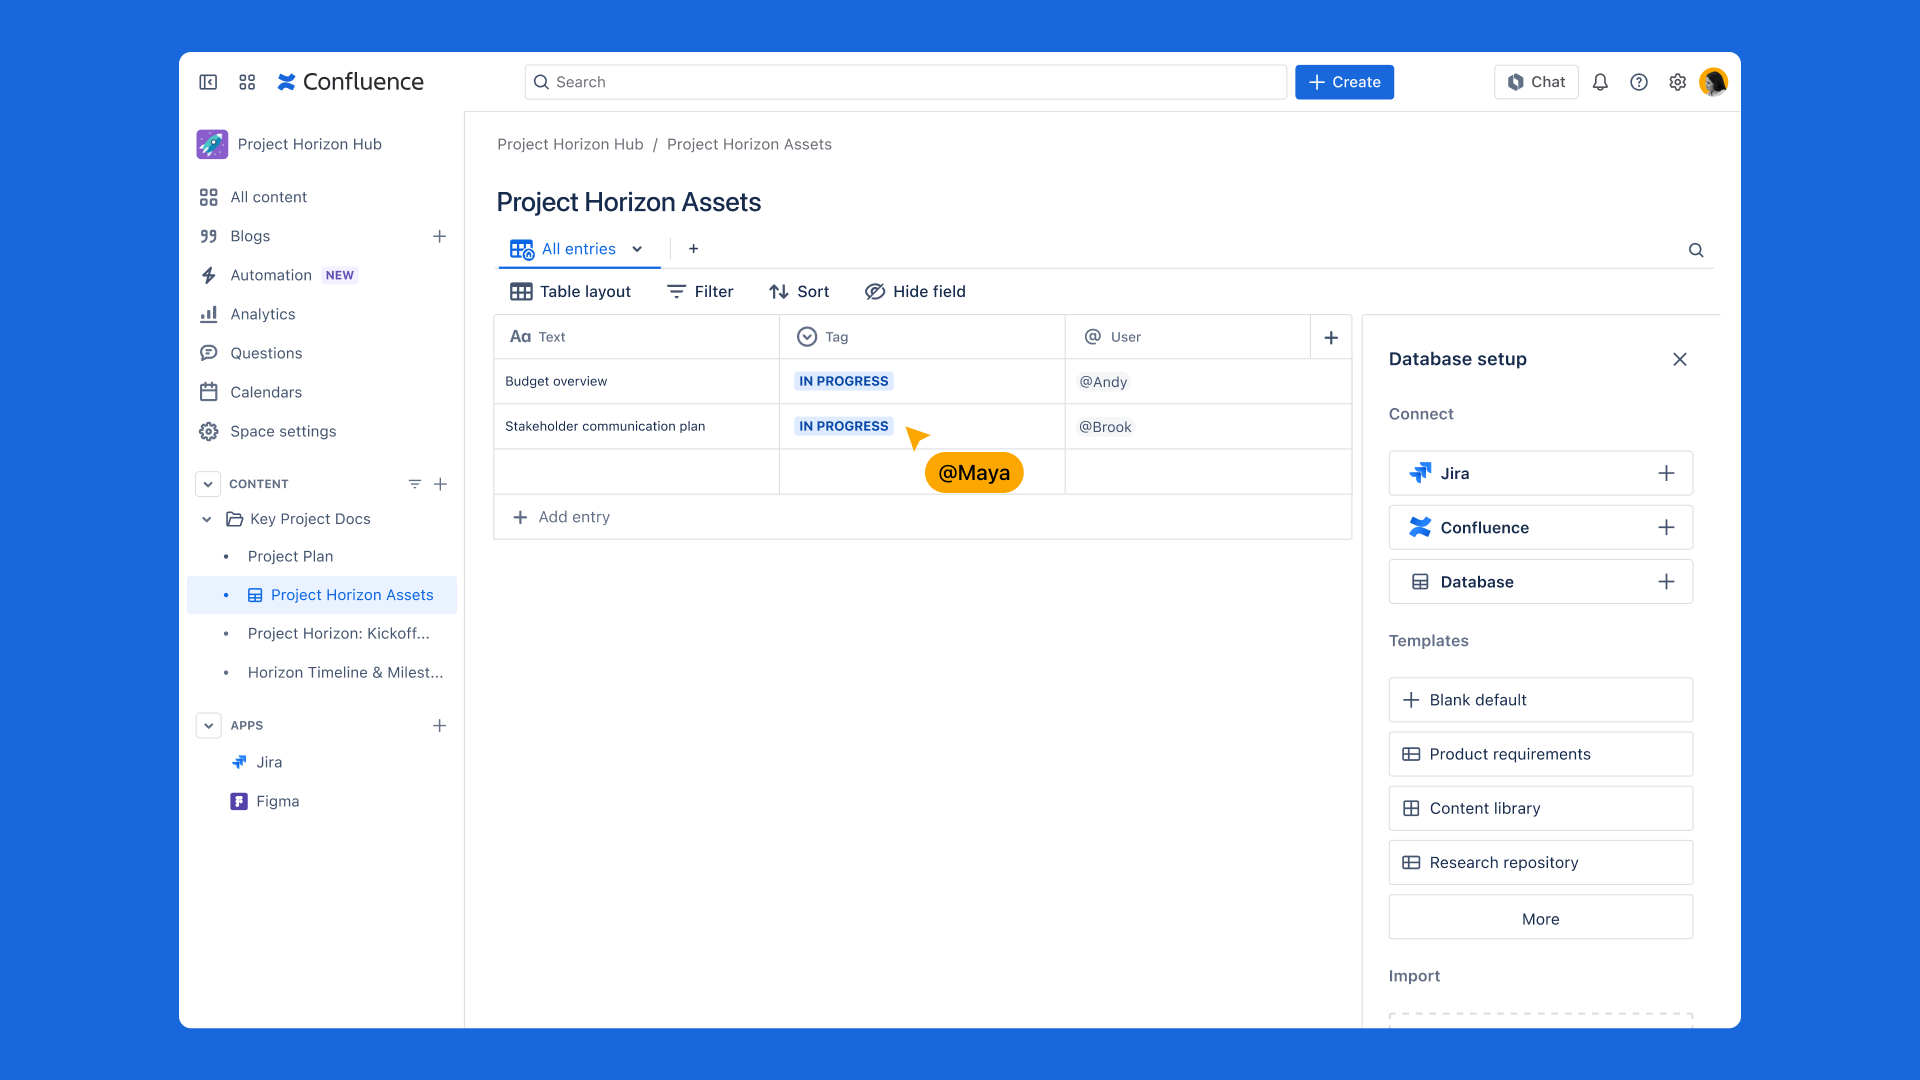1920x1080 pixels.
Task: Open the Filter options
Action: coord(700,292)
